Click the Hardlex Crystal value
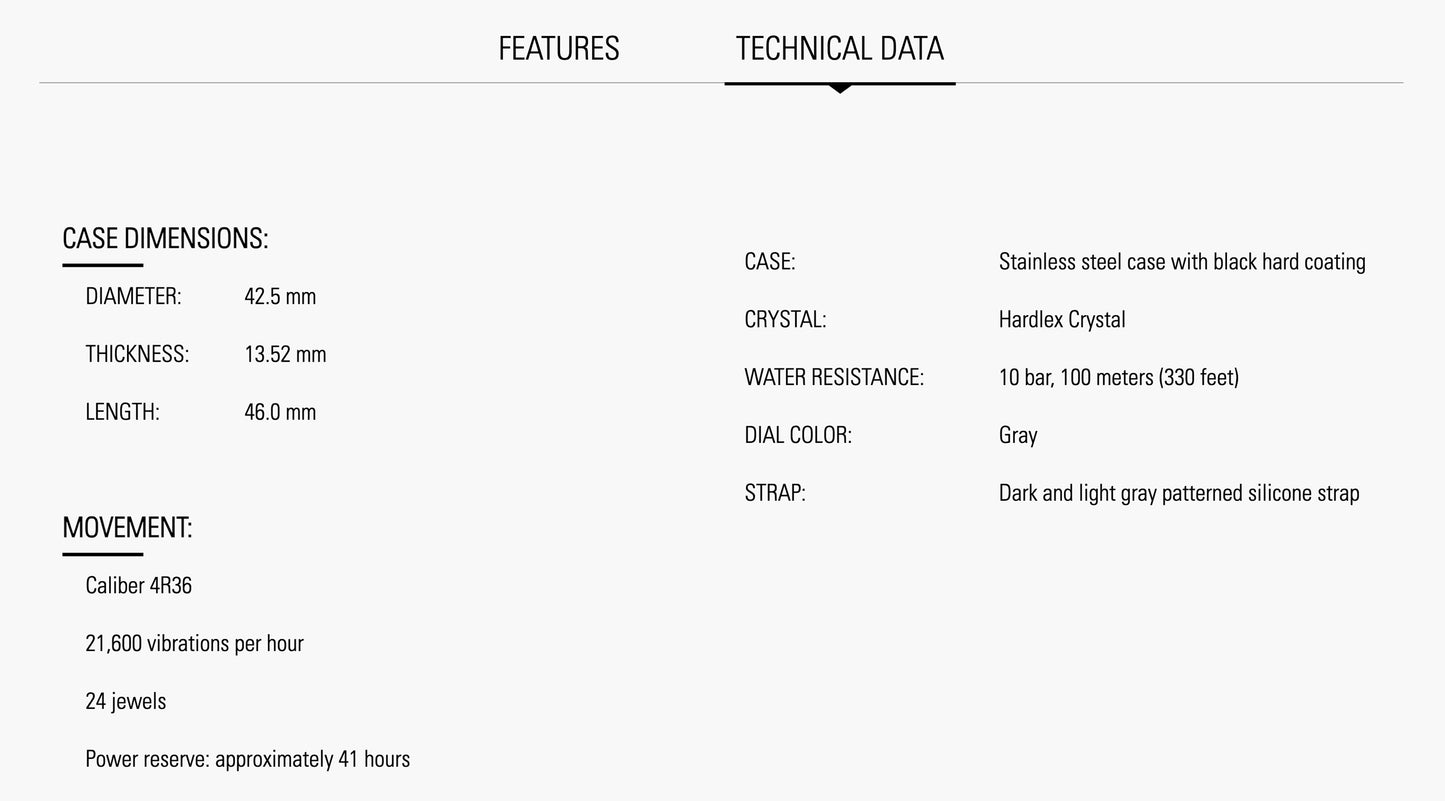The height and width of the screenshot is (801, 1445). point(1062,320)
